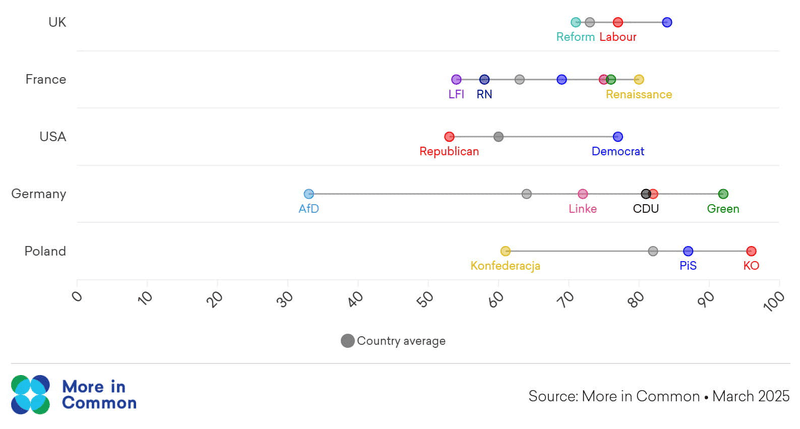Select the RN dark blue dot for France

coord(484,80)
